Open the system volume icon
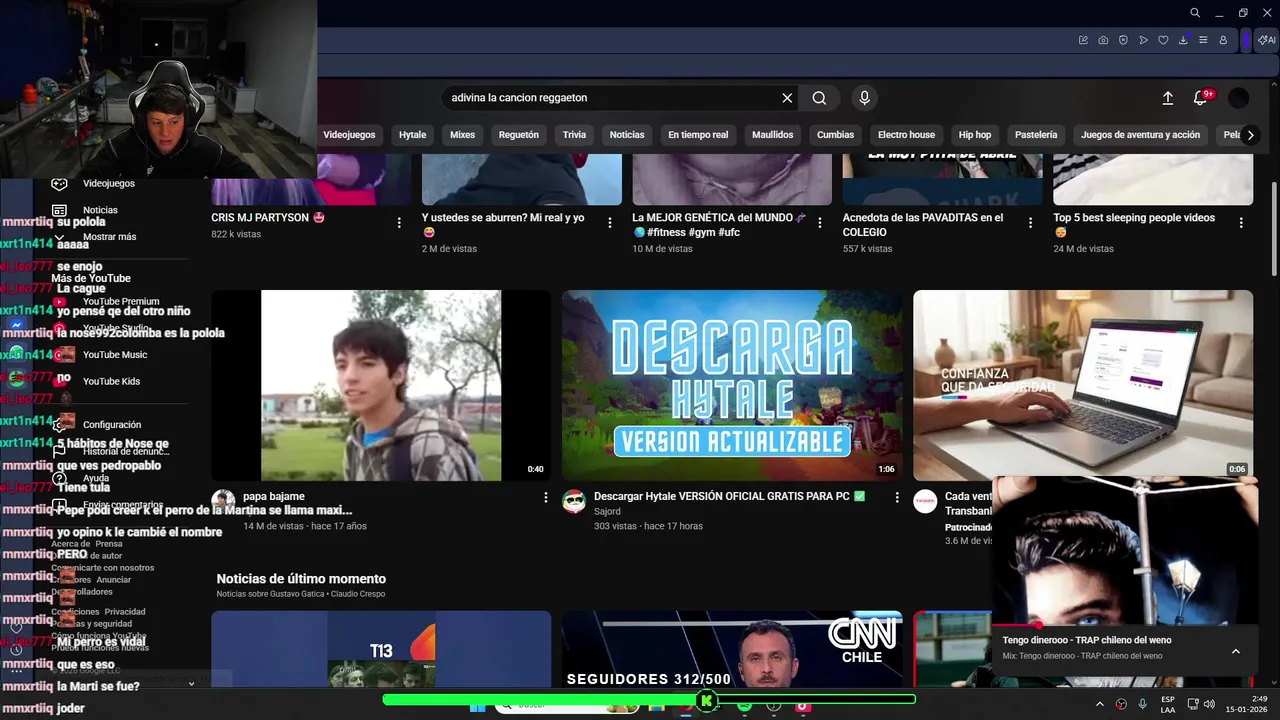The width and height of the screenshot is (1280, 720). coord(1210,704)
